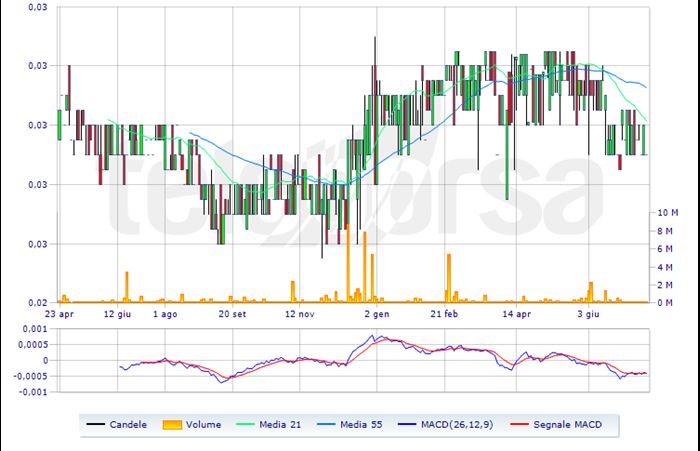This screenshot has height=451, width=700.
Task: Click the -0,0005 MACD axis label
Action: (30, 376)
